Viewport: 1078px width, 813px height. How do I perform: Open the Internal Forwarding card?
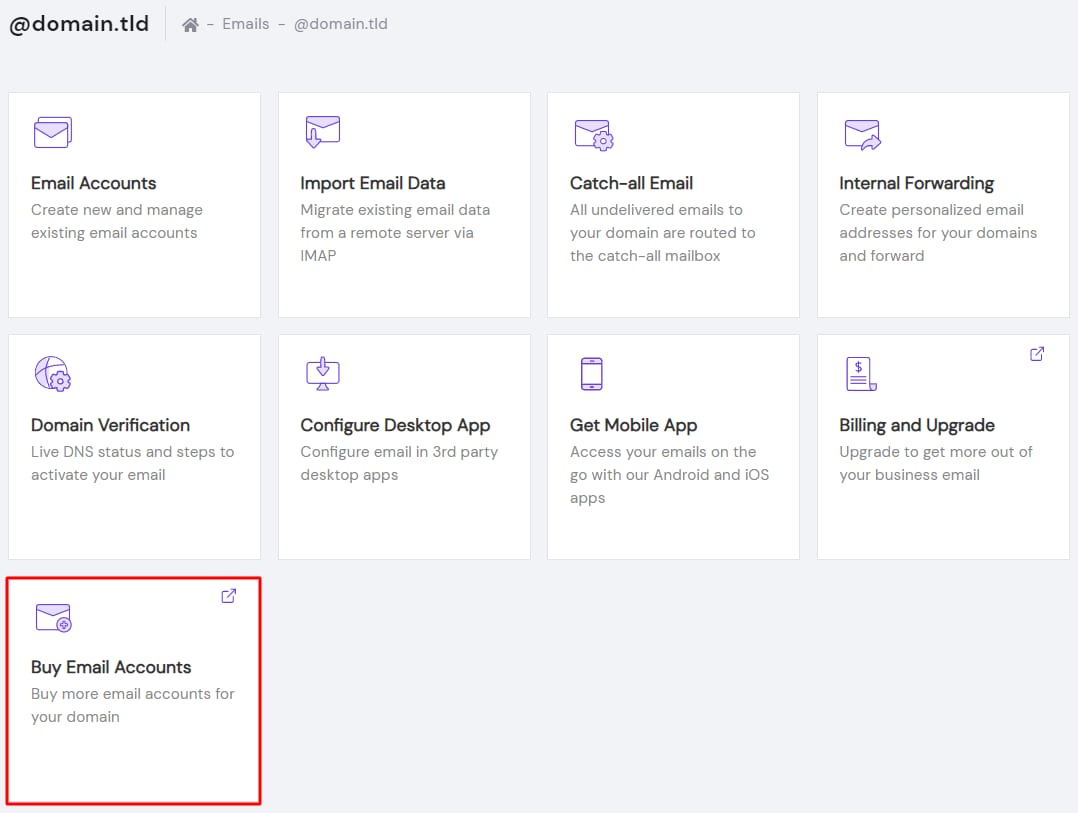click(x=942, y=205)
